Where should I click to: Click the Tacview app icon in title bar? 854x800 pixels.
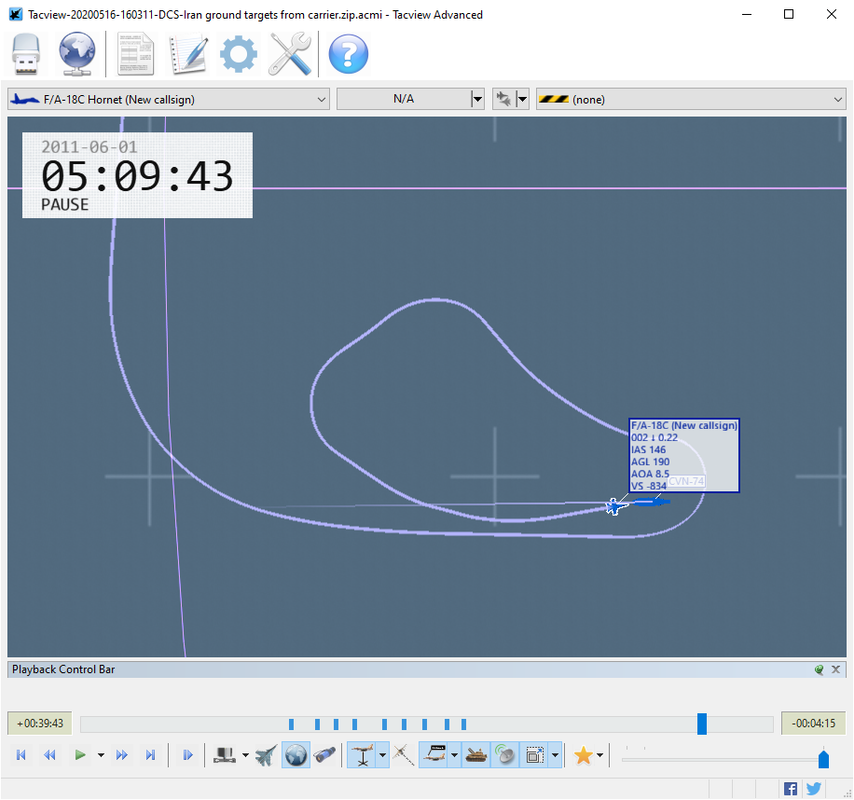(x=15, y=14)
